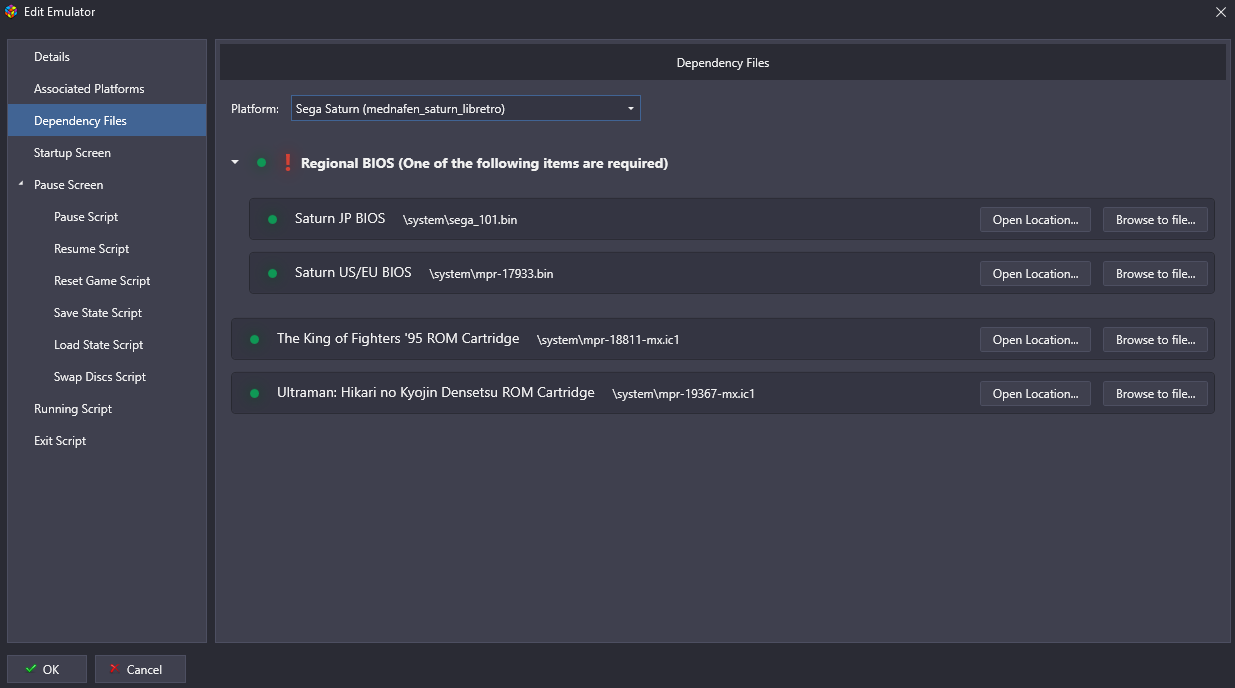Click the \system\mpr-19367-mx.ic1 path text
Image resolution: width=1235 pixels, height=688 pixels.
[683, 394]
